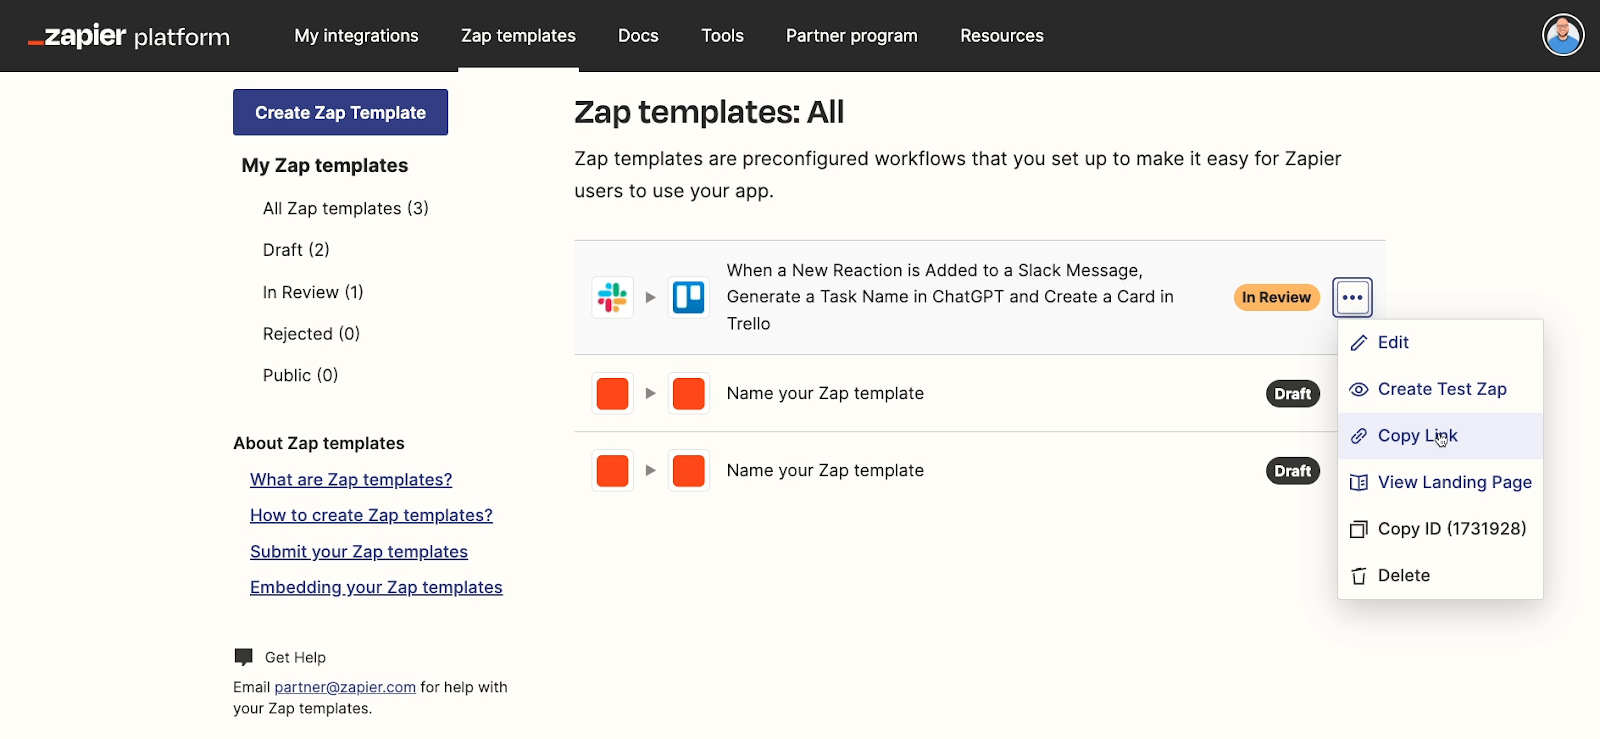Click the second orange icon in the first draft row
1600x739 pixels.
point(689,393)
